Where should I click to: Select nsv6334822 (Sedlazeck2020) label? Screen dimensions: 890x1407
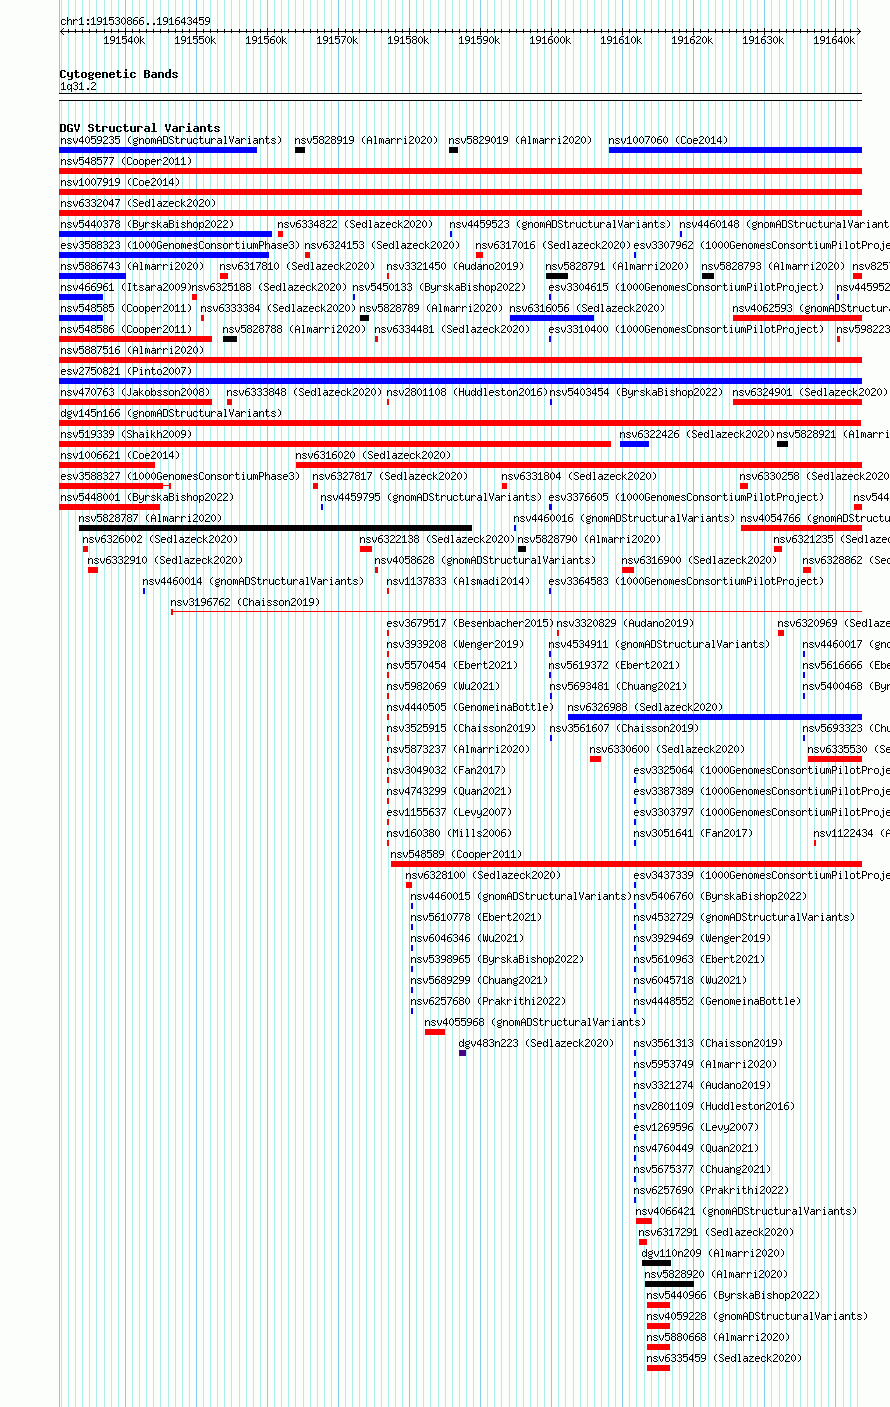(x=356, y=224)
